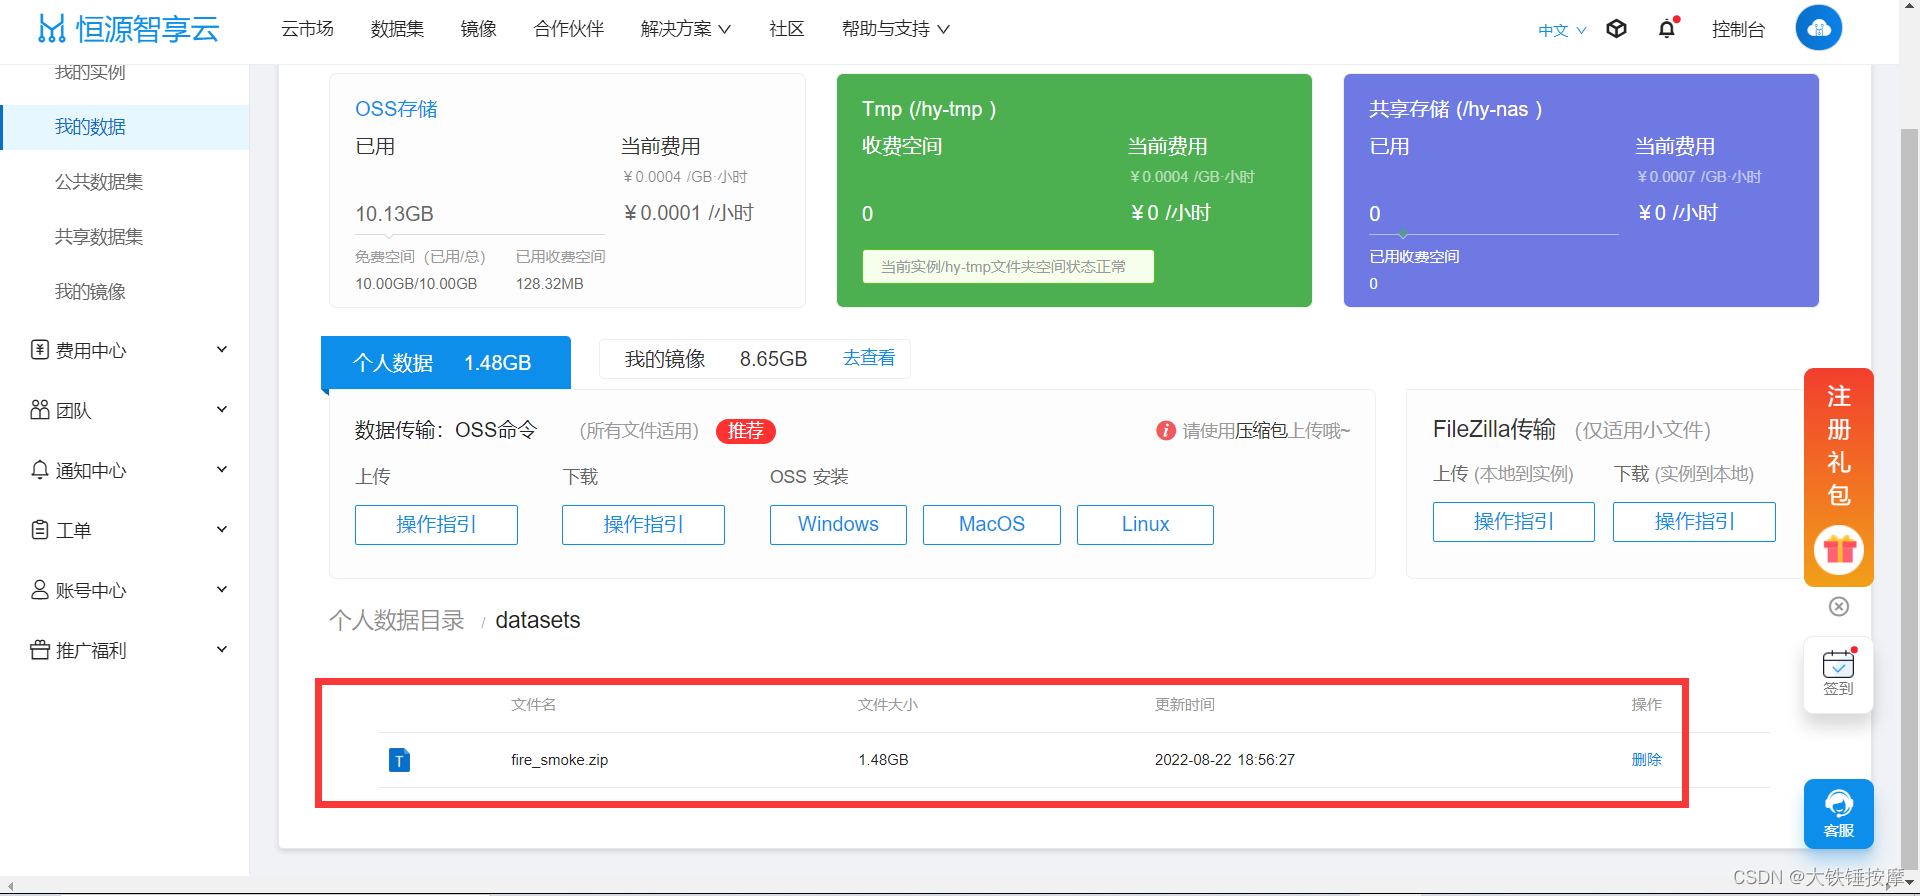Screen dimensions: 1920x896
Task: Expand the 账号中心 sidebar section
Action: (x=222, y=589)
